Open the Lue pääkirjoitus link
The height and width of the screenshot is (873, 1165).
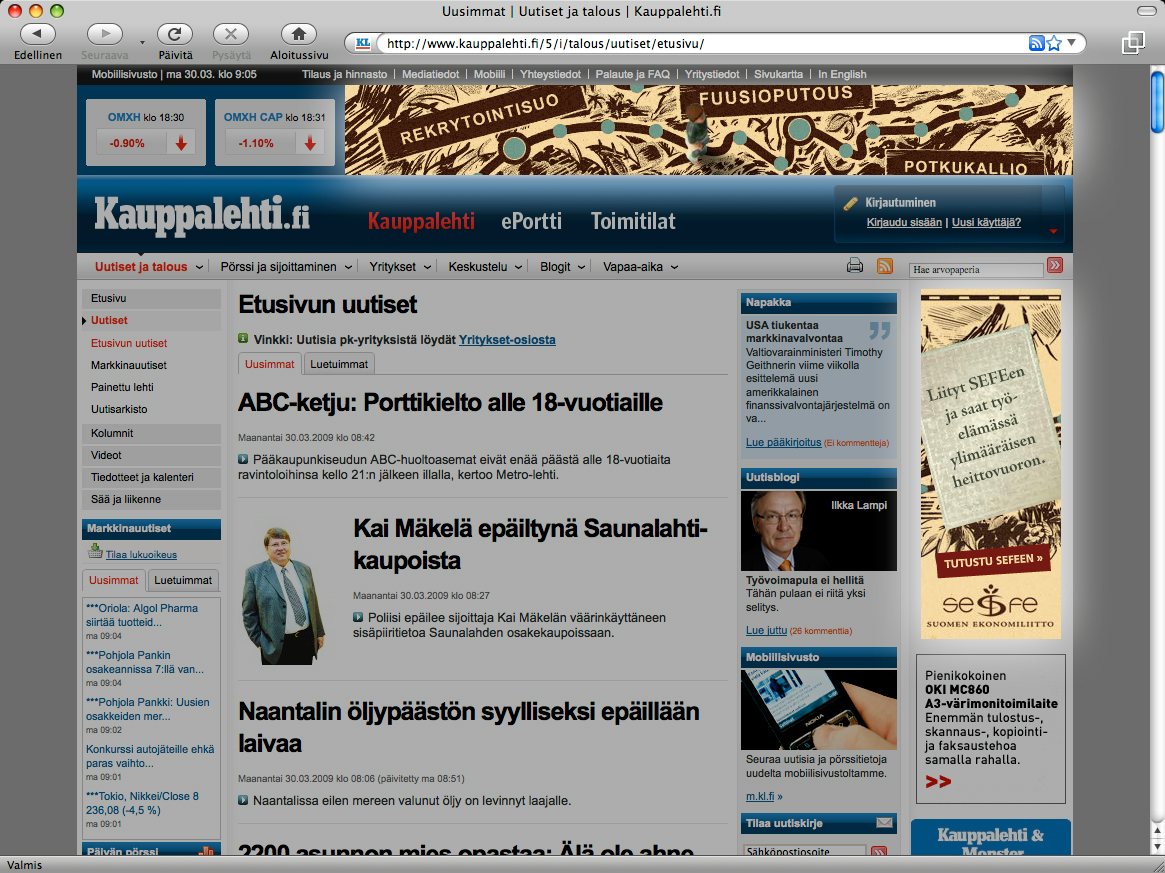tap(783, 442)
